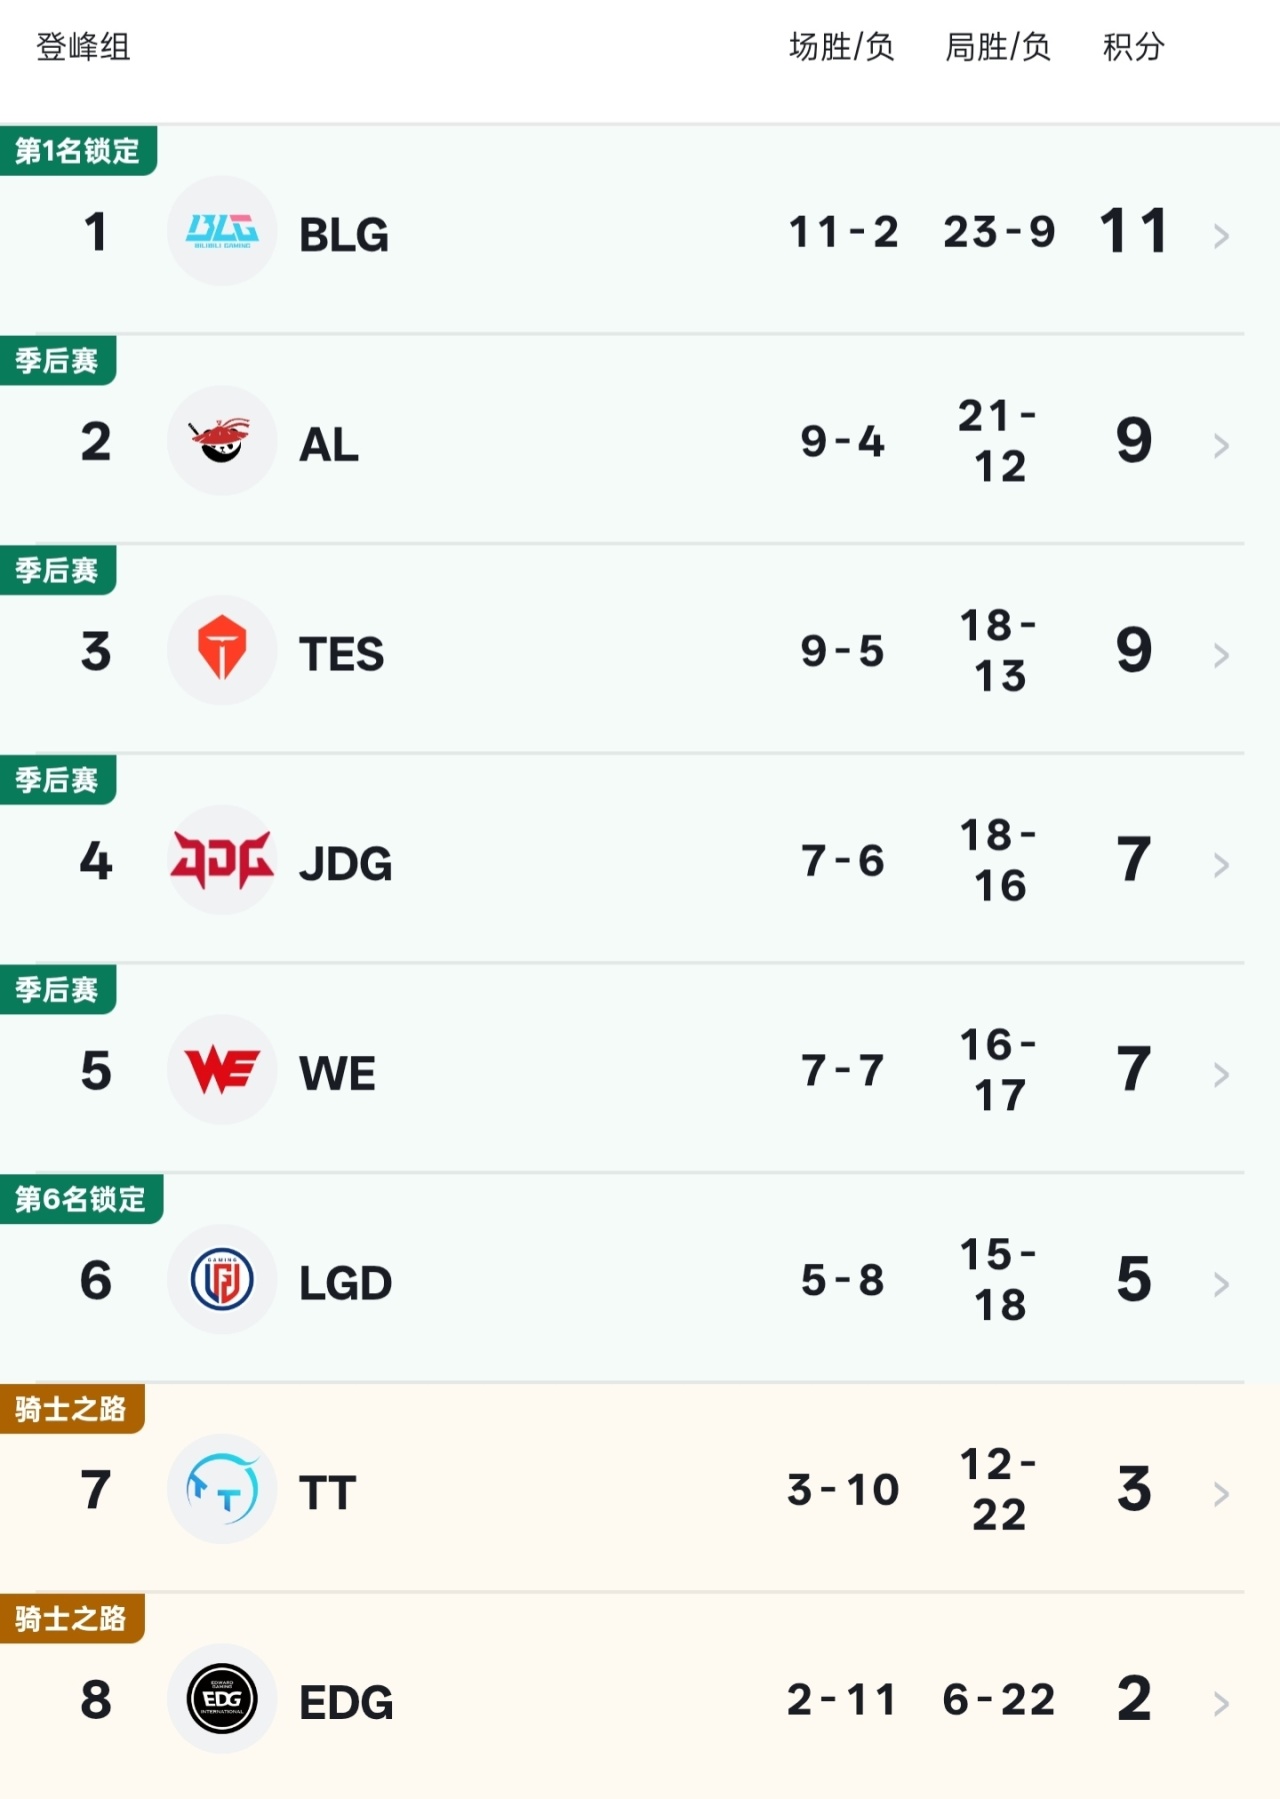The height and width of the screenshot is (1799, 1280).
Task: Open the TT team logo
Action: tap(222, 1489)
